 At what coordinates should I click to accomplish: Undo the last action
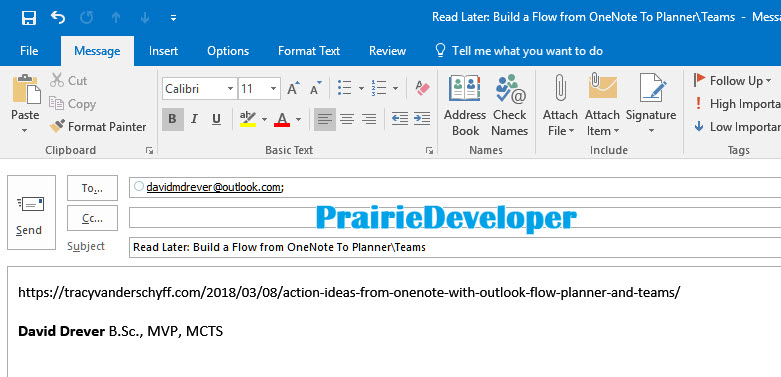[x=58, y=18]
